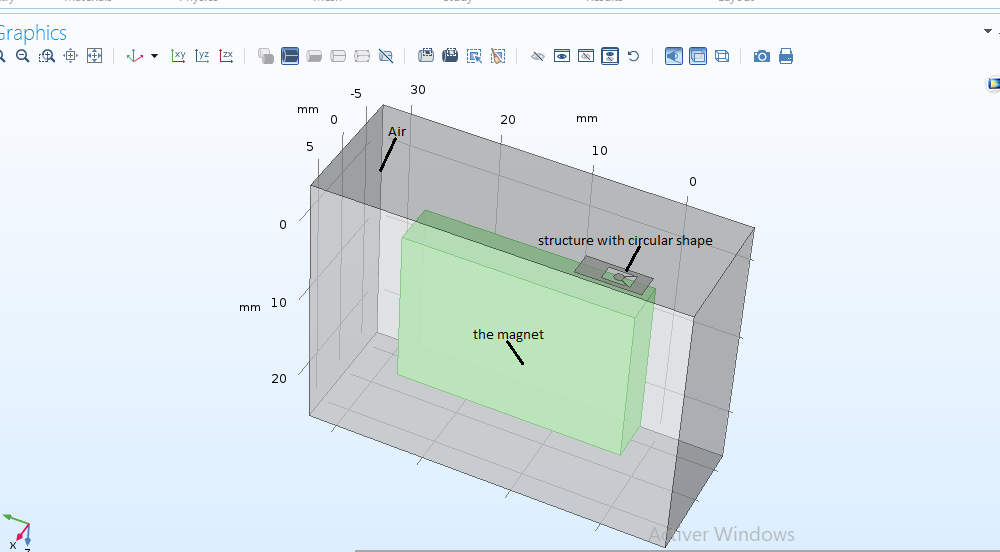Image resolution: width=1000 pixels, height=552 pixels.
Task: Click the box-with-cursor selection icon
Action: [x=474, y=56]
